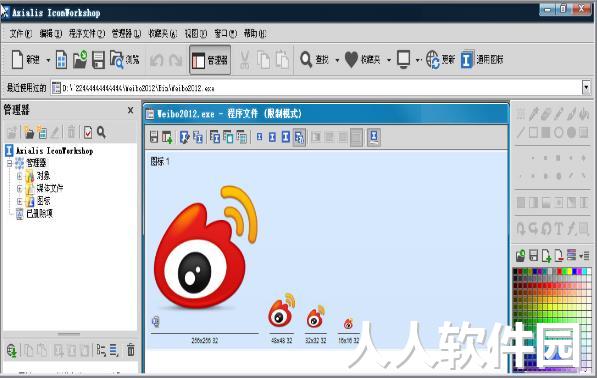This screenshot has width=597, height=379.
Task: Select the smallest icon preview size button
Action: pos(259,137)
